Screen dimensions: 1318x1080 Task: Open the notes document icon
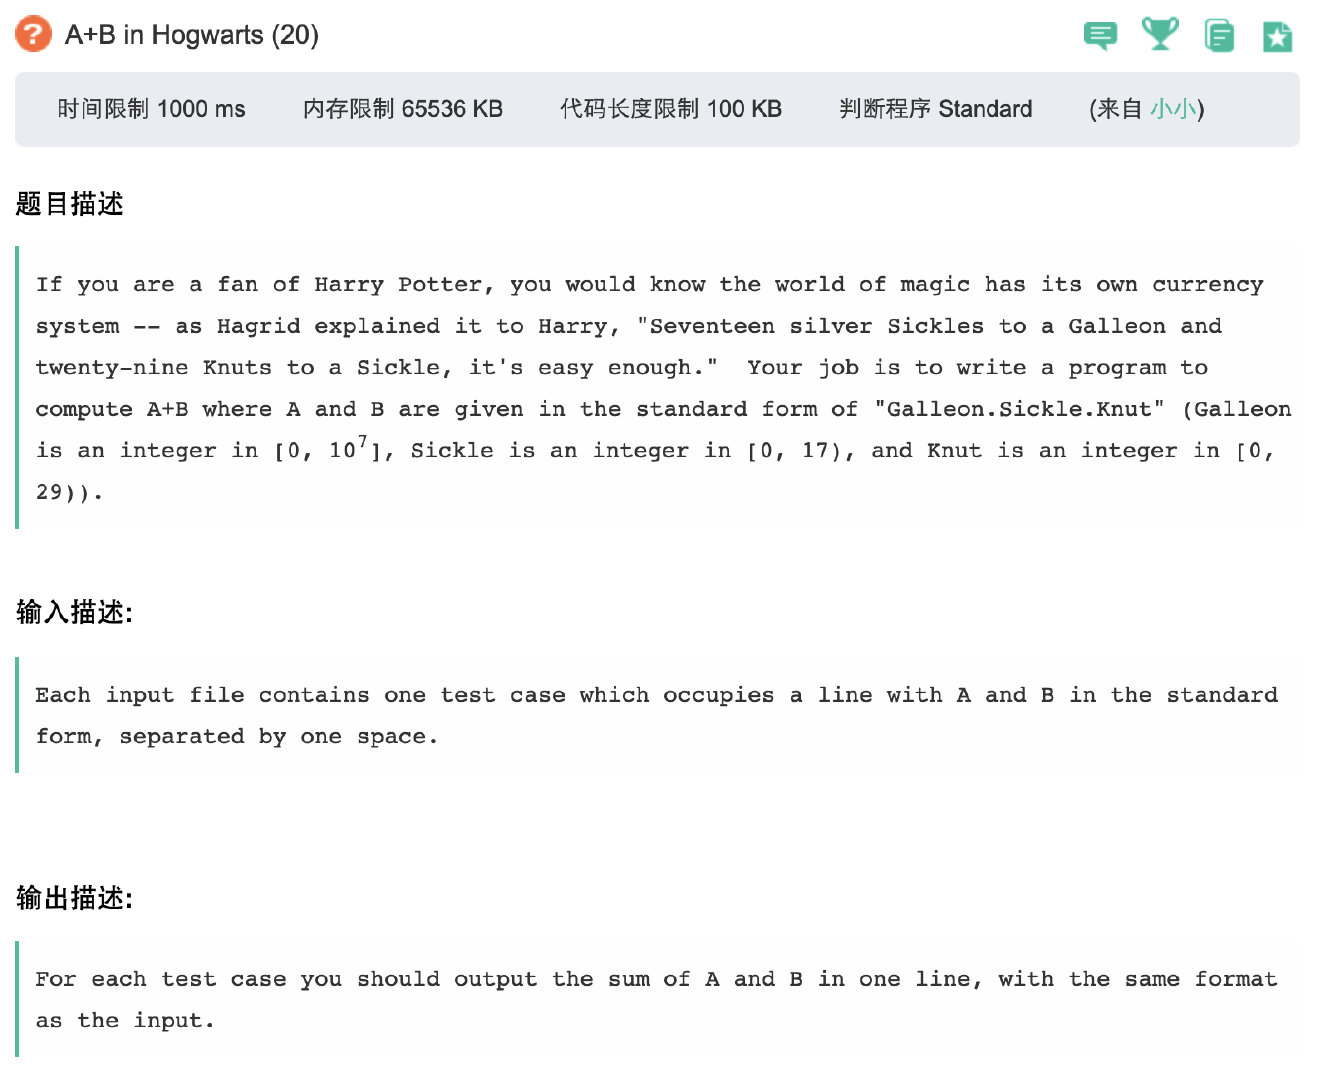point(1219,36)
